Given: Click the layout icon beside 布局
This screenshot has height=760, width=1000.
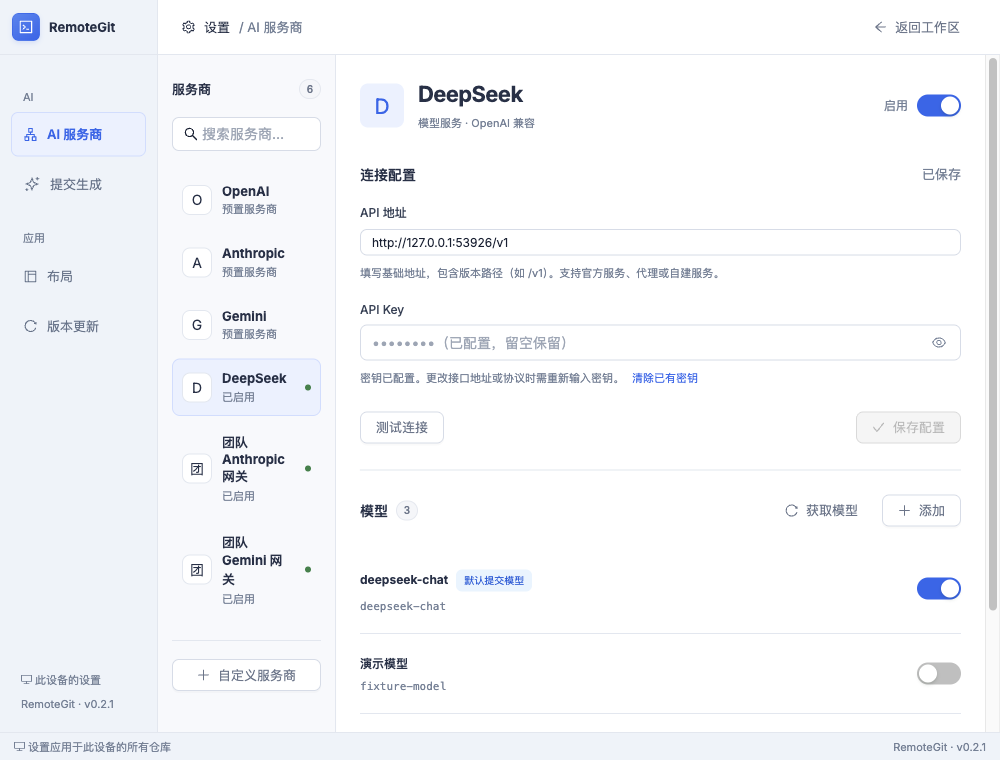Looking at the screenshot, I should [30, 276].
